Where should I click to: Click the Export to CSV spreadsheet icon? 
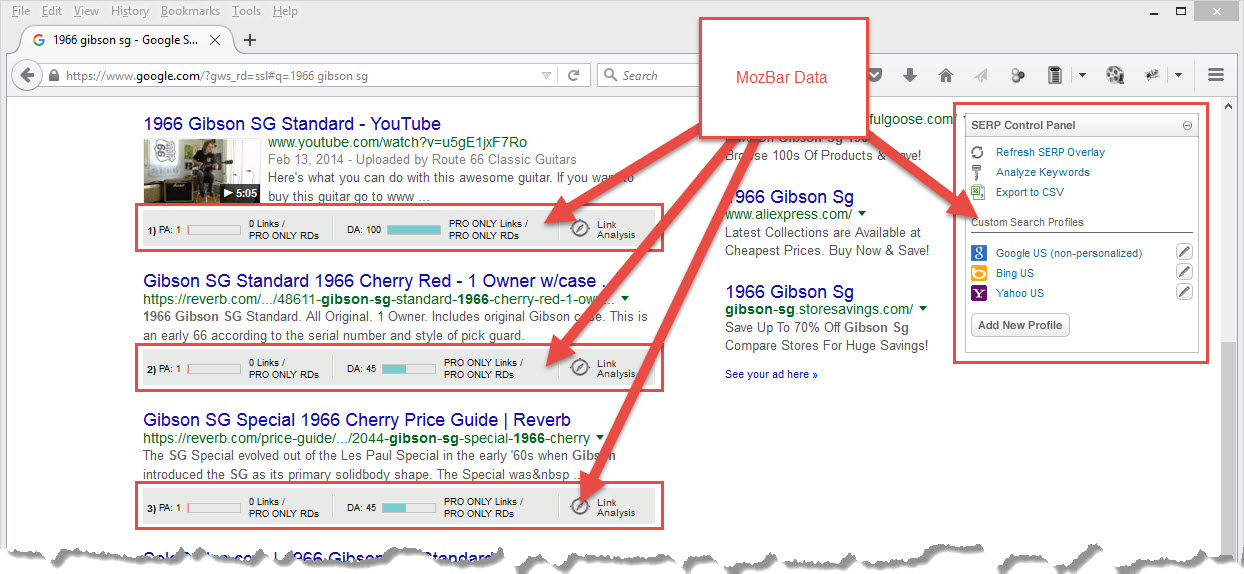coord(978,192)
